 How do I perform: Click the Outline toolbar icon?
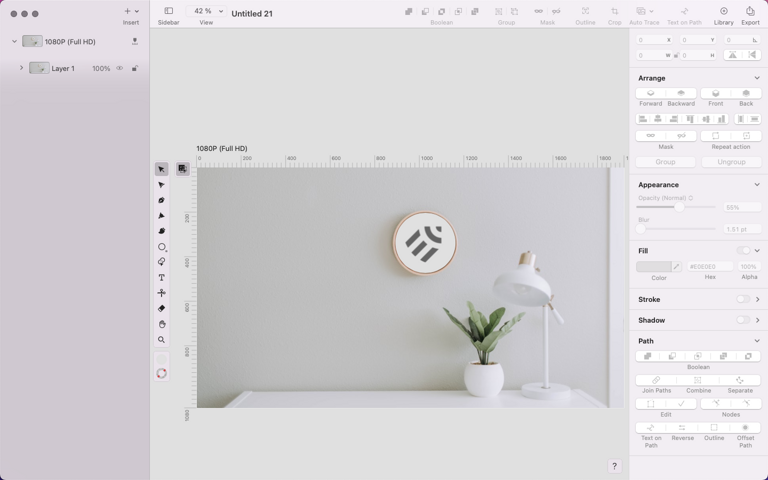coord(585,11)
